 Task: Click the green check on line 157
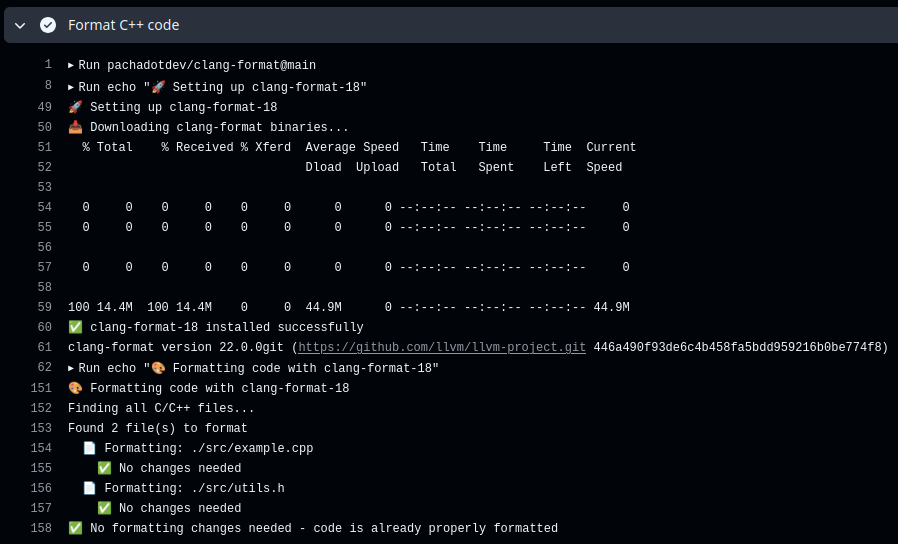[104, 508]
